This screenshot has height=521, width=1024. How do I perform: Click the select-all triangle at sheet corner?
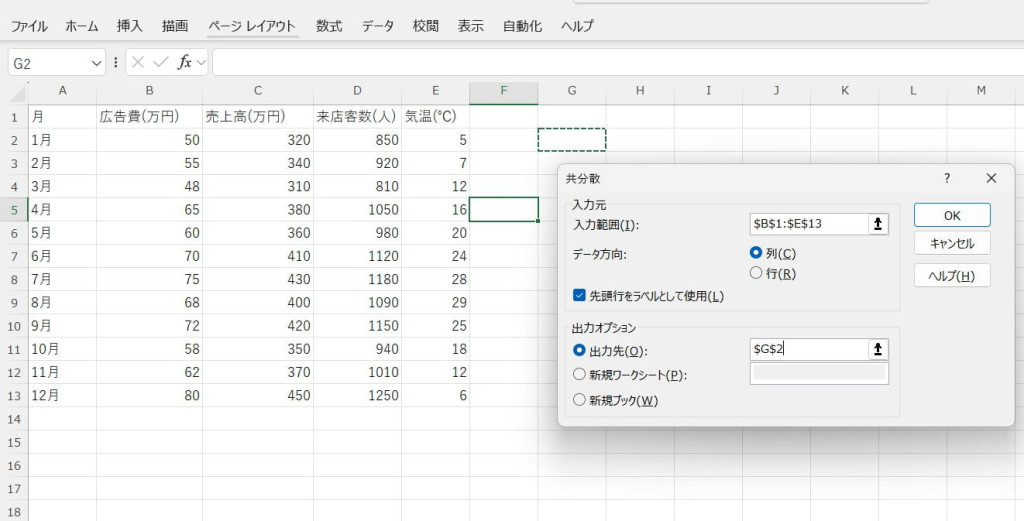point(17,93)
